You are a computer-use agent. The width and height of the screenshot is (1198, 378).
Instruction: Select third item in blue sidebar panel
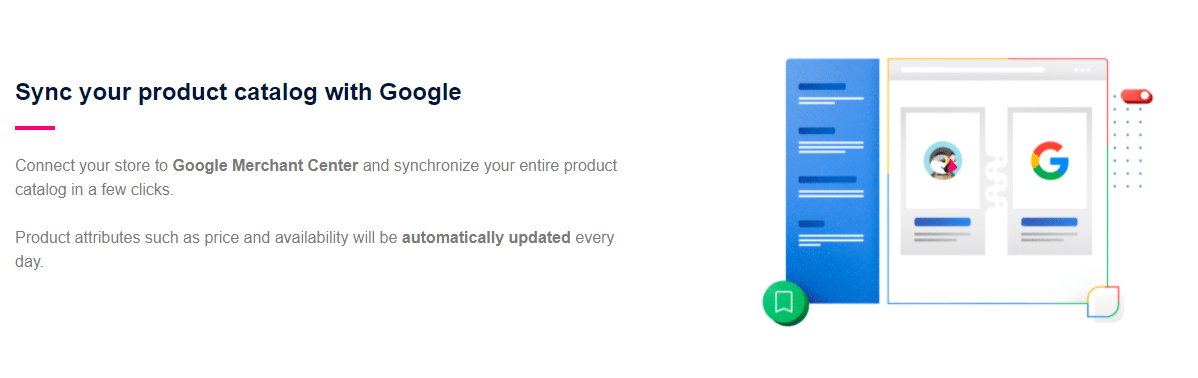point(831,188)
